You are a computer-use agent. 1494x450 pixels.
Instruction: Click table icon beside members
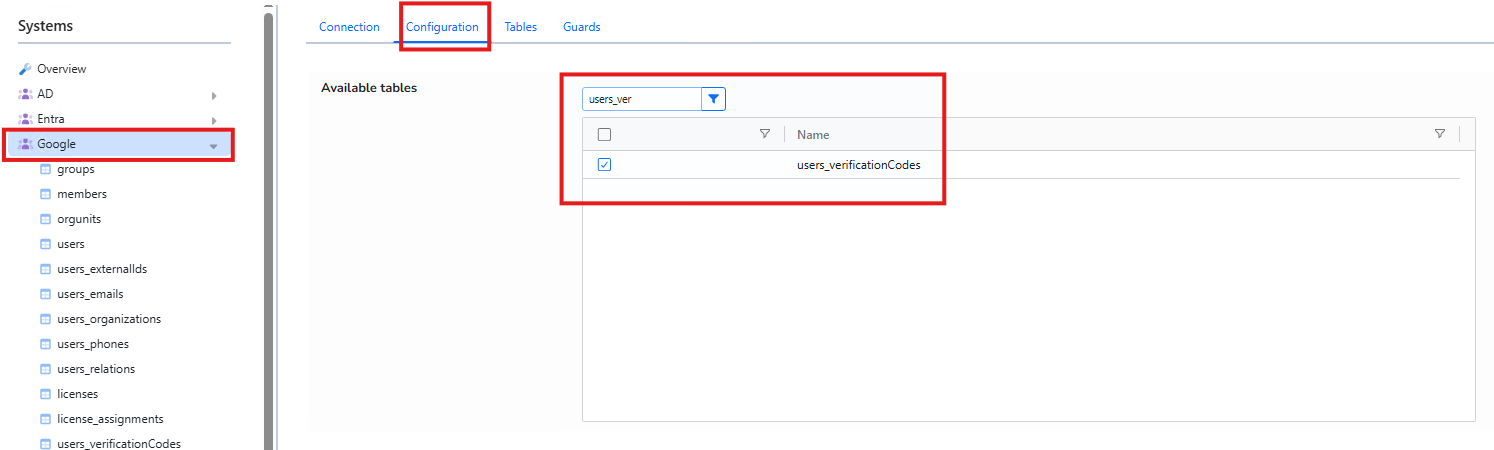click(46, 194)
